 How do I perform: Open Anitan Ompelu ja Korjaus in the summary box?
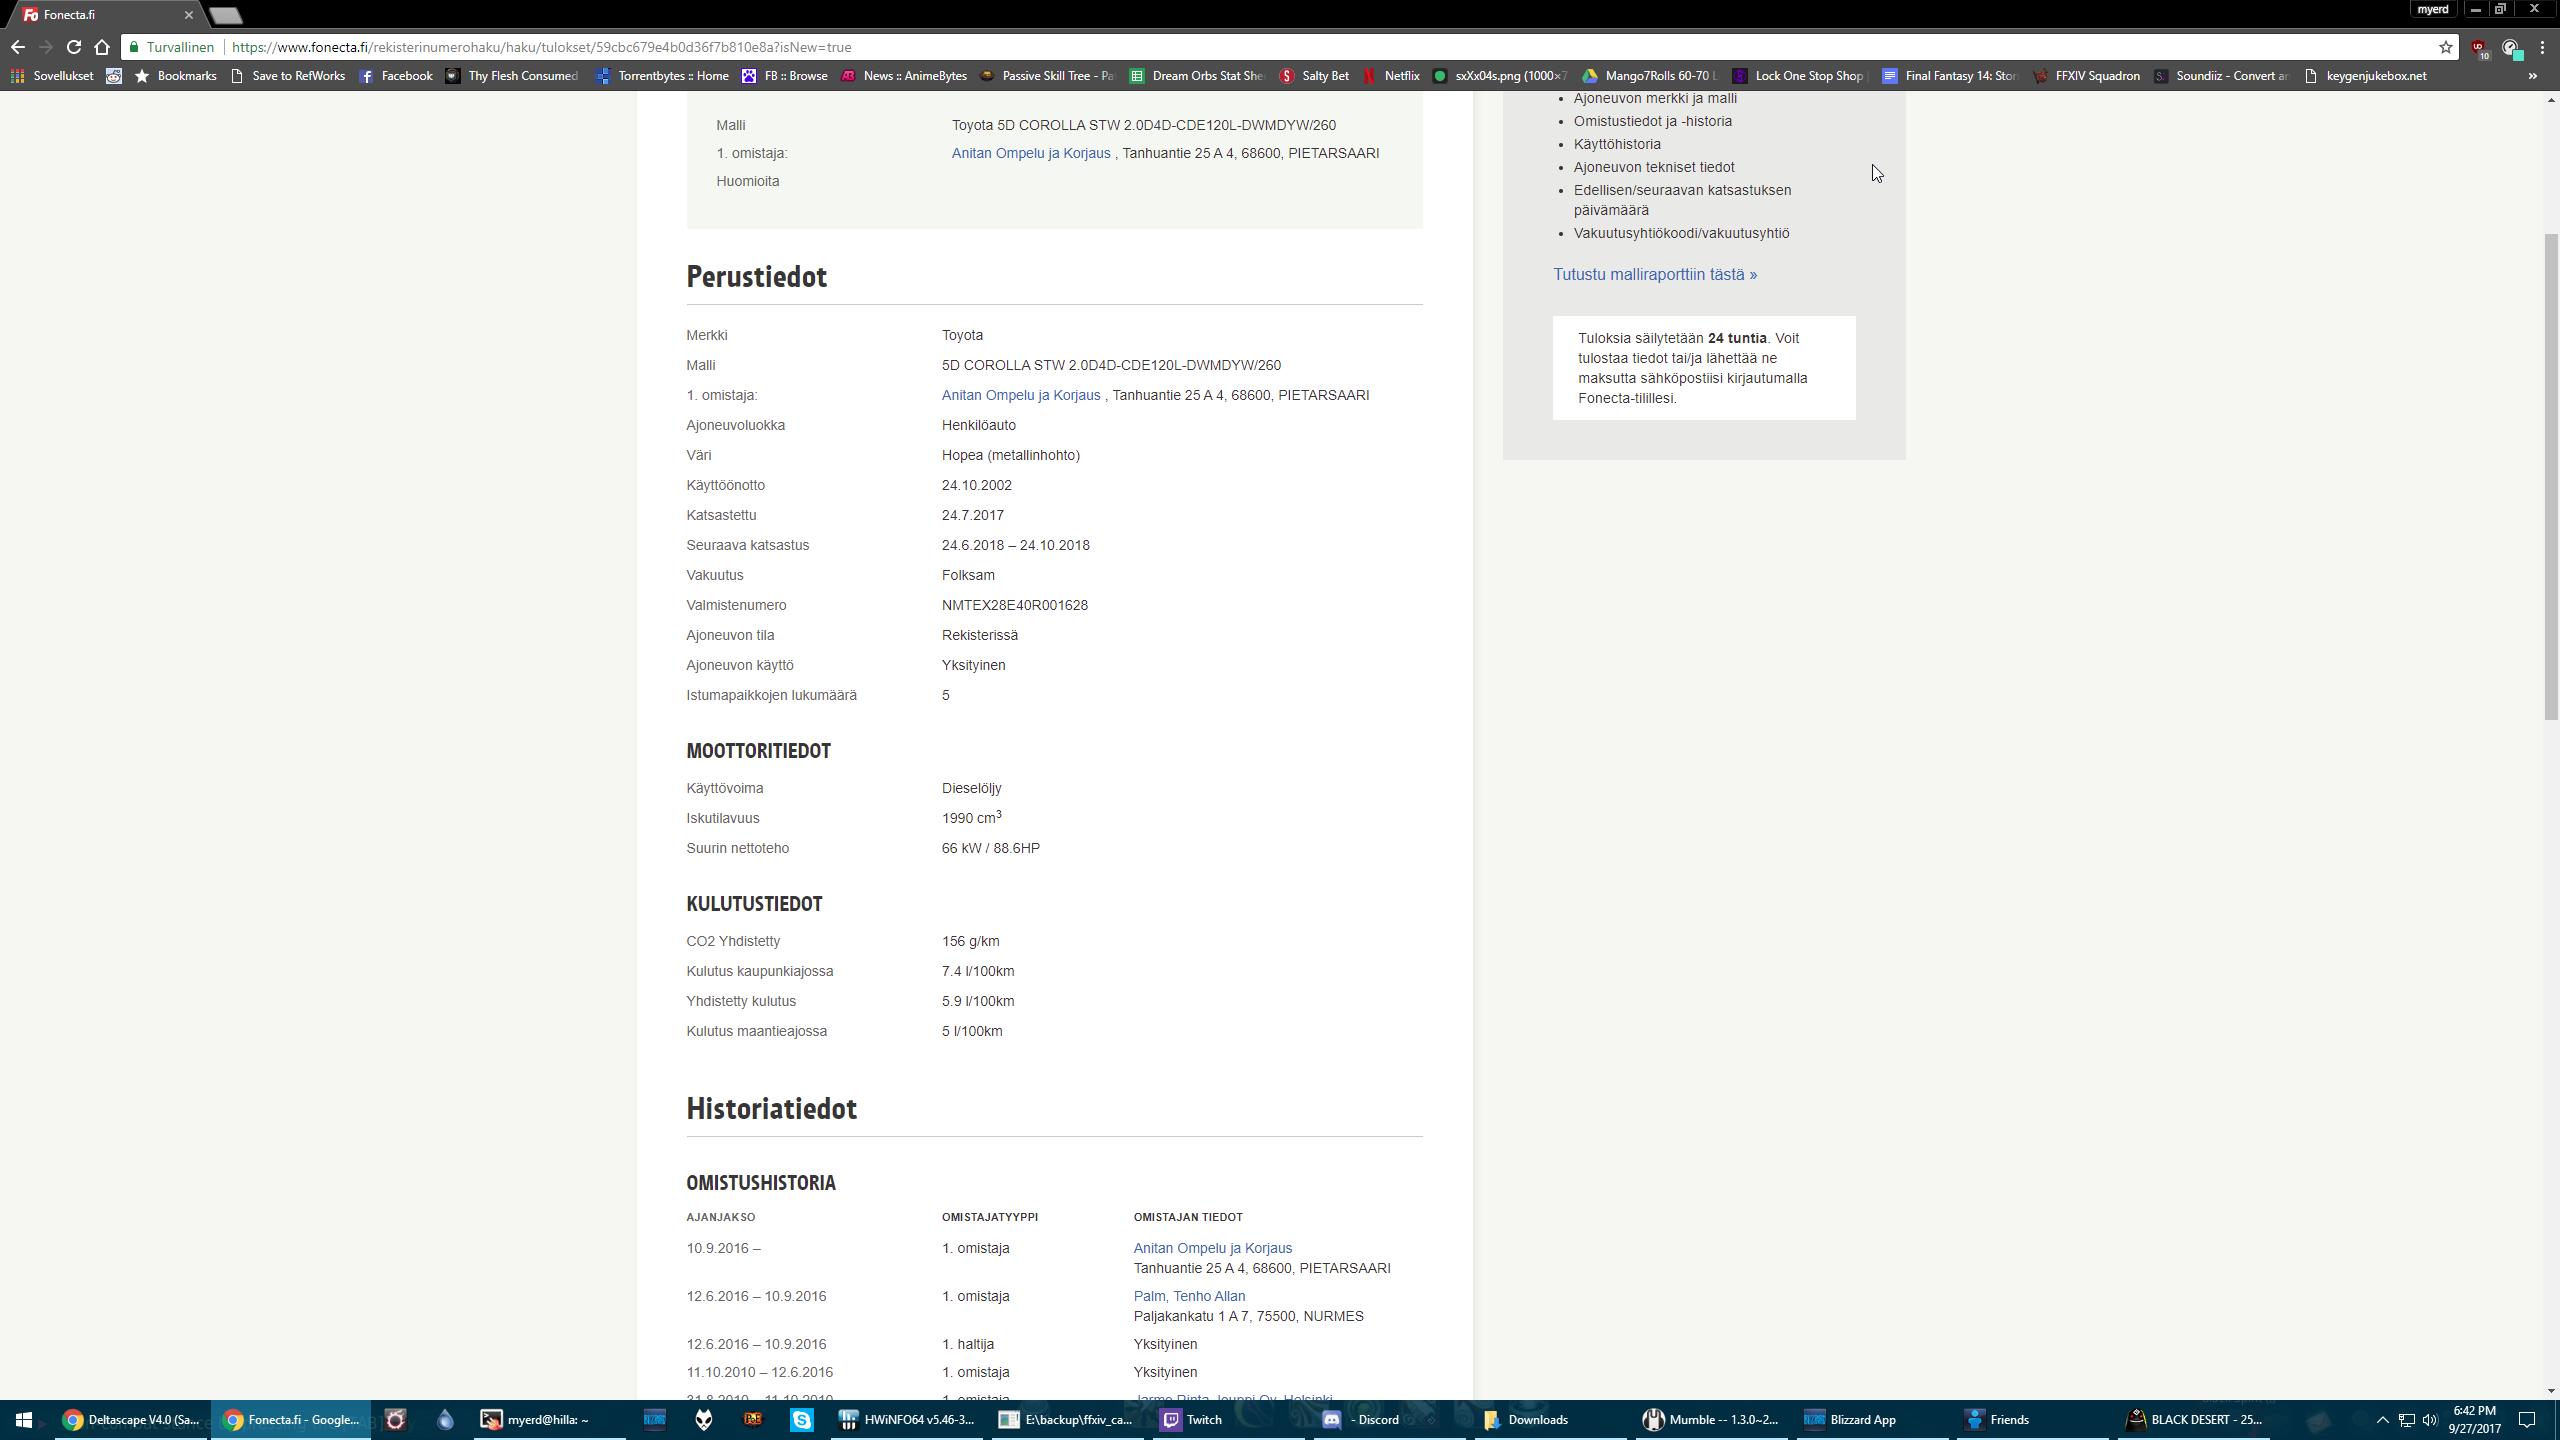coord(1030,153)
